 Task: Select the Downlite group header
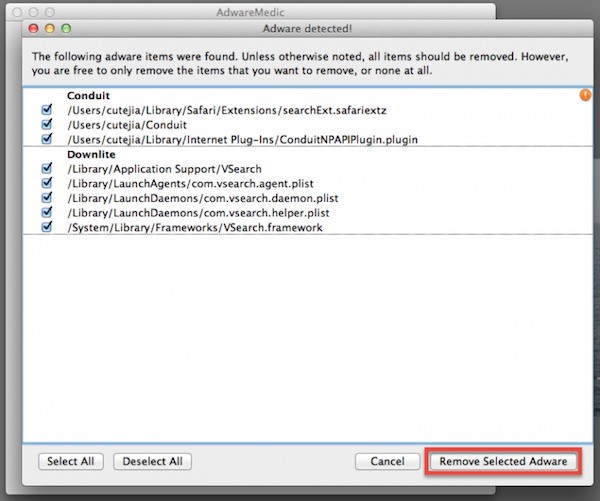(x=90, y=155)
